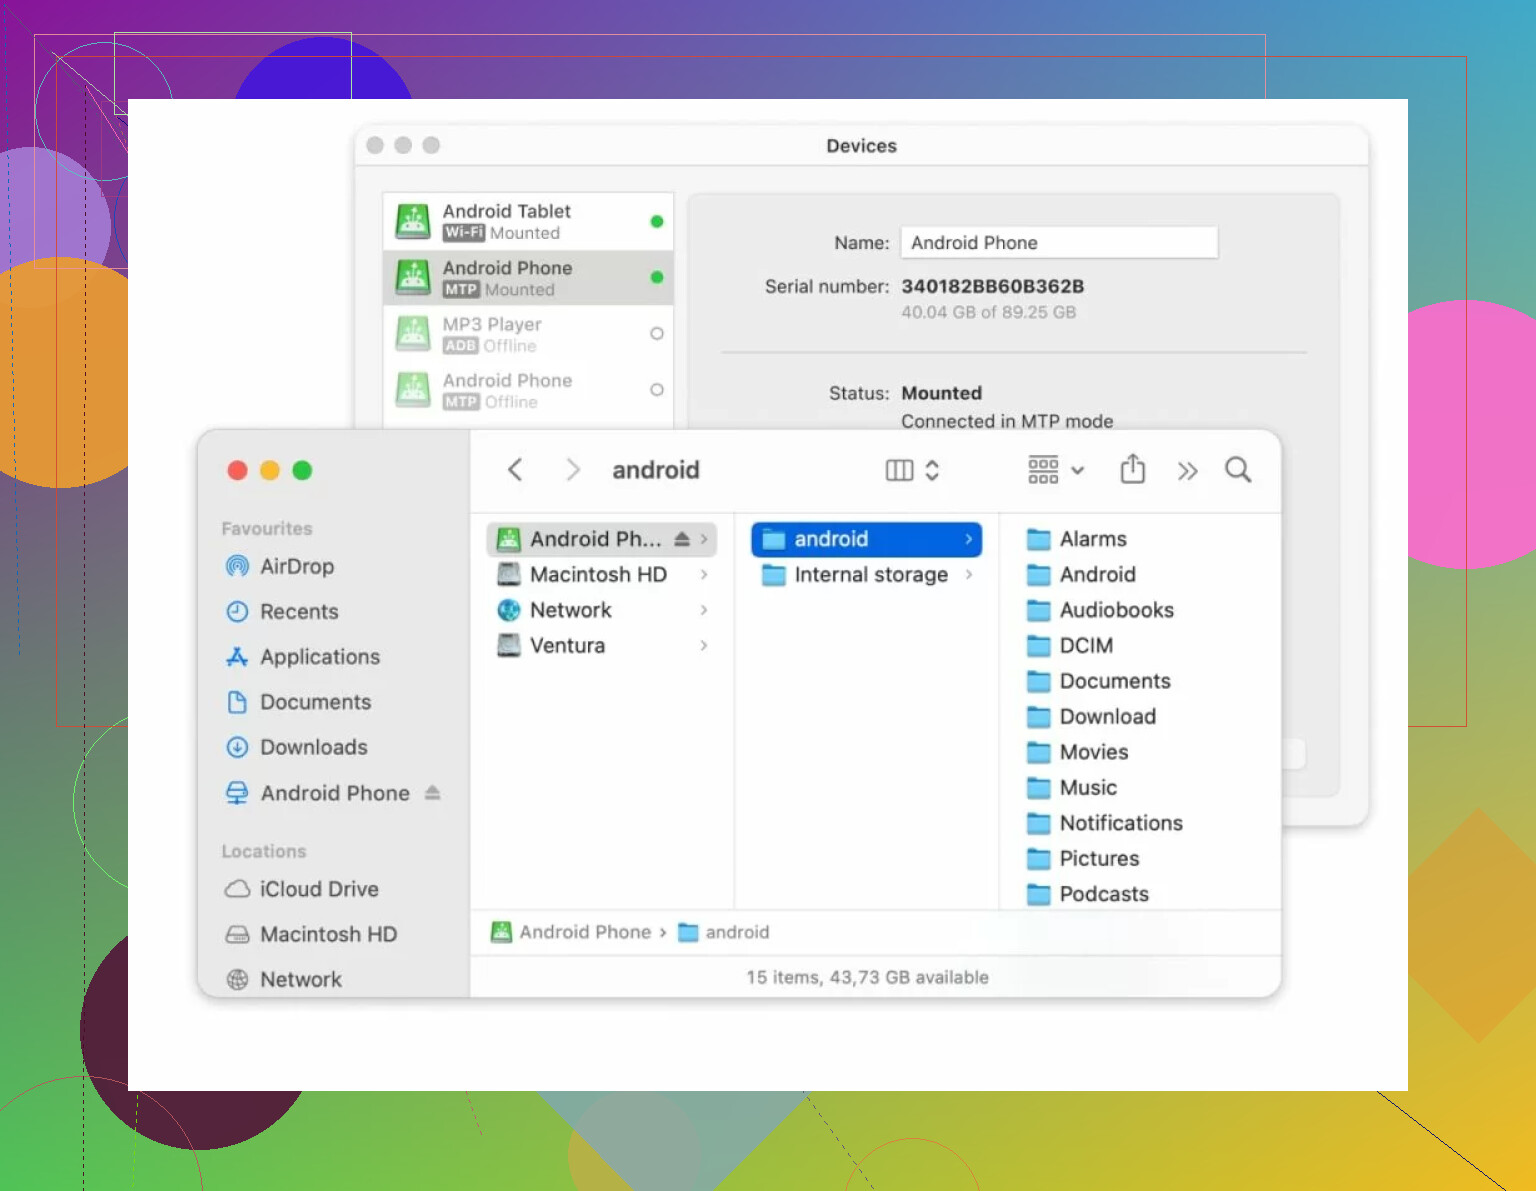The width and height of the screenshot is (1536, 1191).
Task: Click the Finder window title android
Action: [656, 470]
